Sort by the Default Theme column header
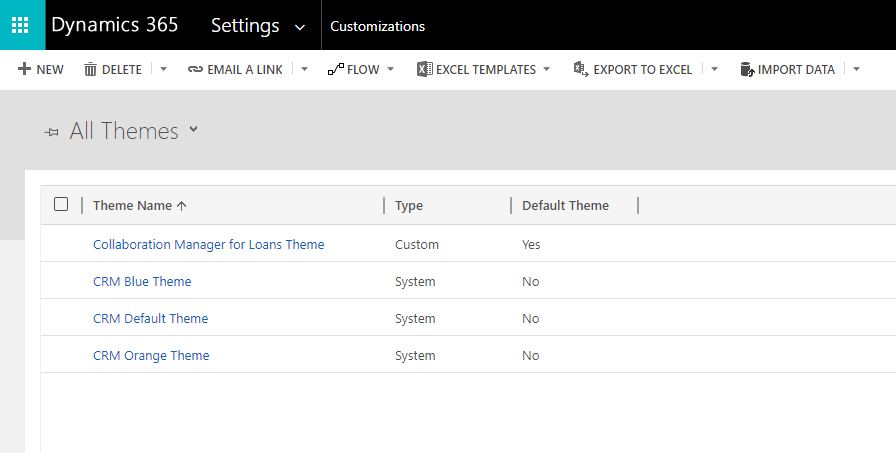The height and width of the screenshot is (453, 896). 565,206
